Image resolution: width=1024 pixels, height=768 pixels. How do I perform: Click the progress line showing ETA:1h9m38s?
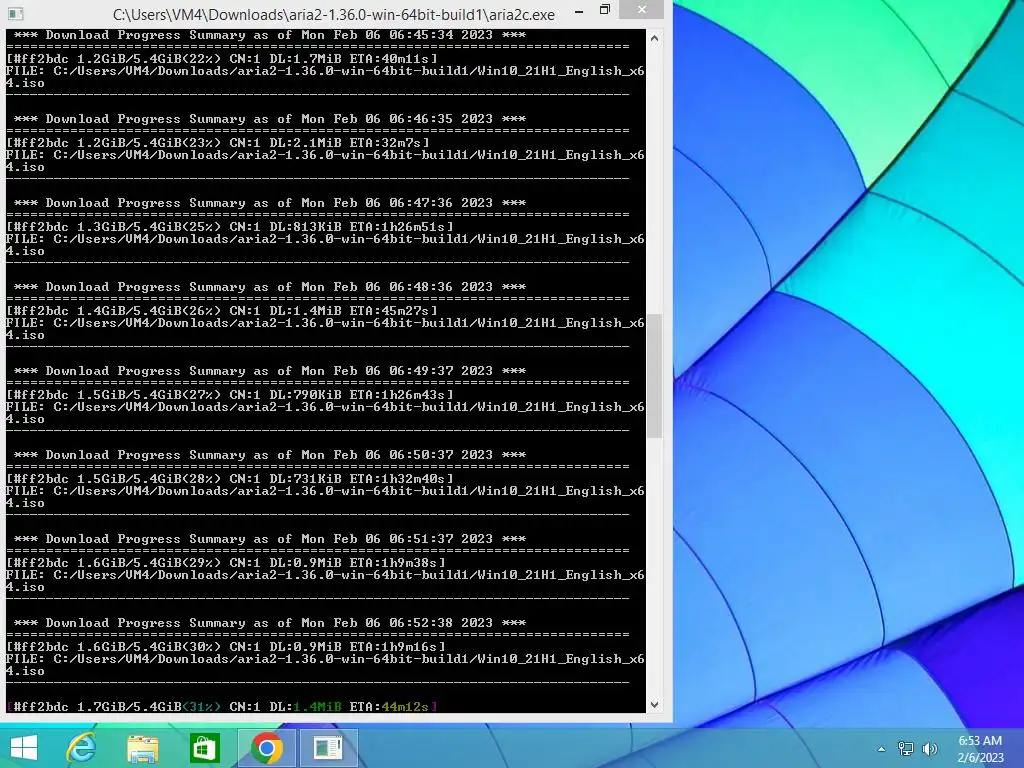coord(226,563)
